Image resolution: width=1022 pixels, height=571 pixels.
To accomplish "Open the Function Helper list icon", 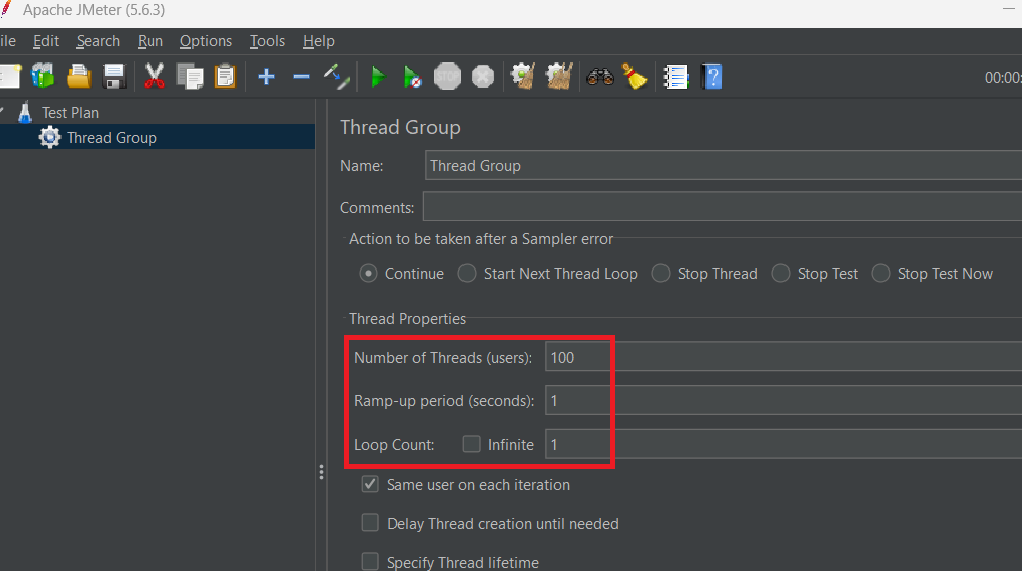I will [x=675, y=77].
